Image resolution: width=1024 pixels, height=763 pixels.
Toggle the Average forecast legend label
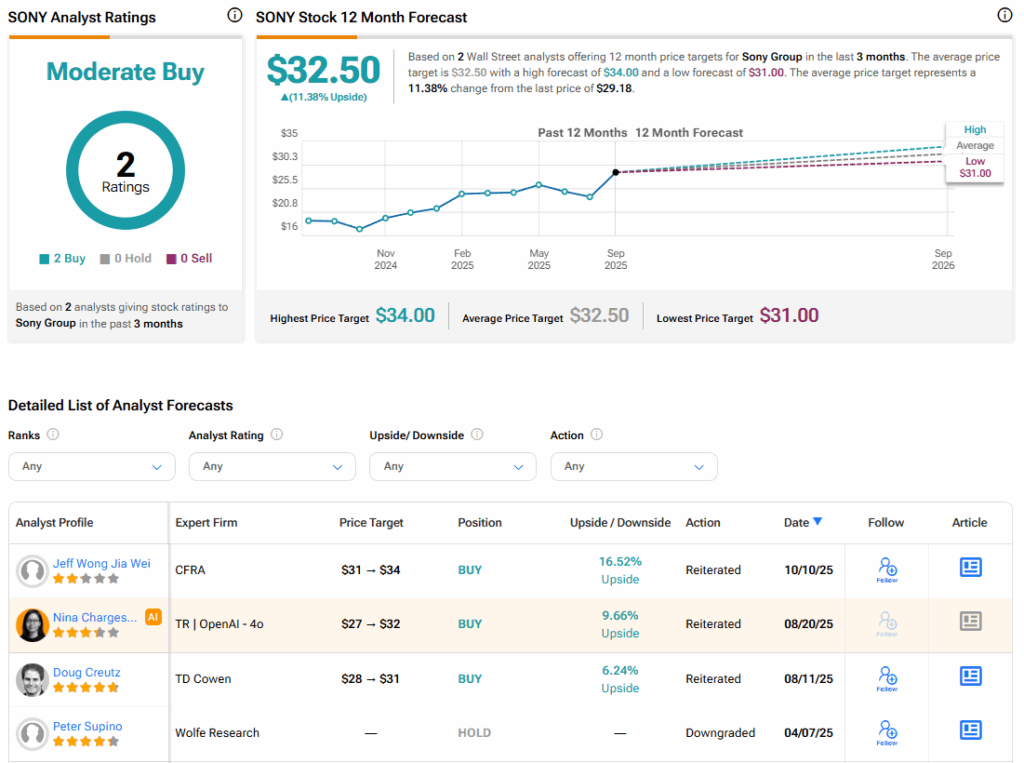pyautogui.click(x=974, y=146)
